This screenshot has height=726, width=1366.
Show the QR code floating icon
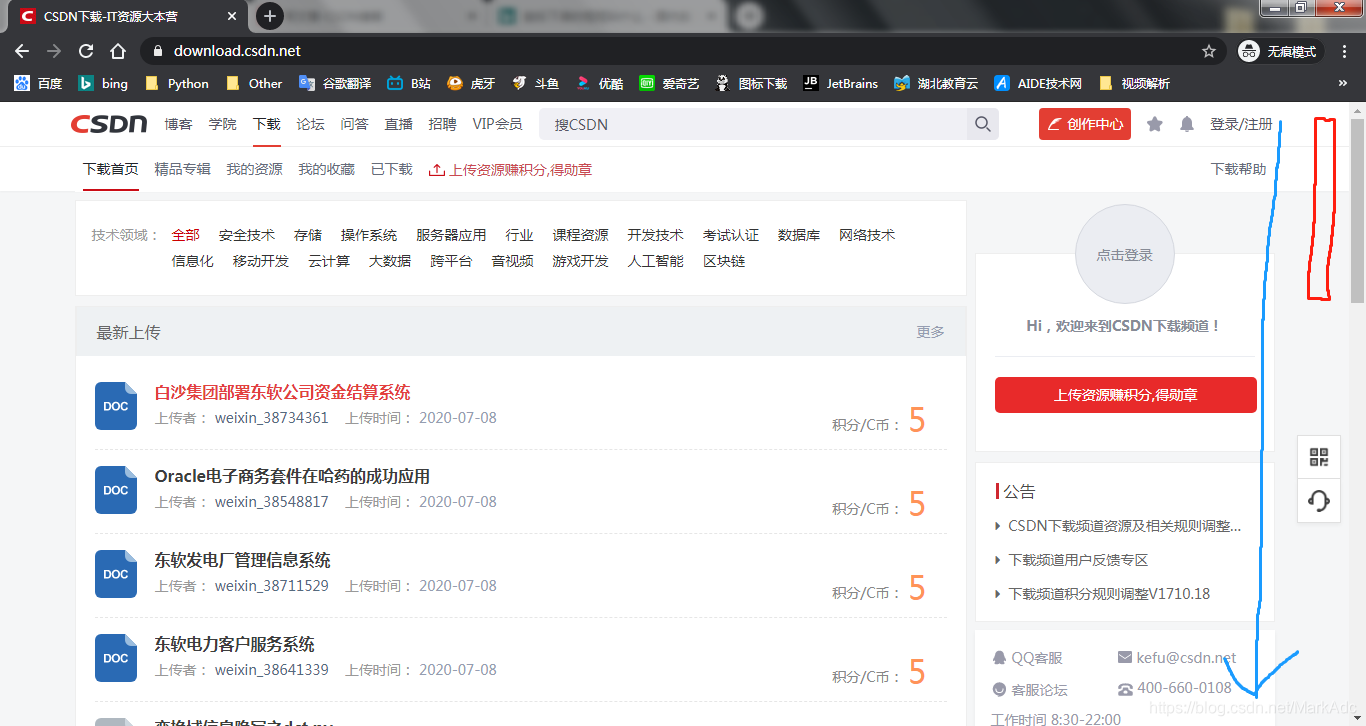coord(1319,458)
